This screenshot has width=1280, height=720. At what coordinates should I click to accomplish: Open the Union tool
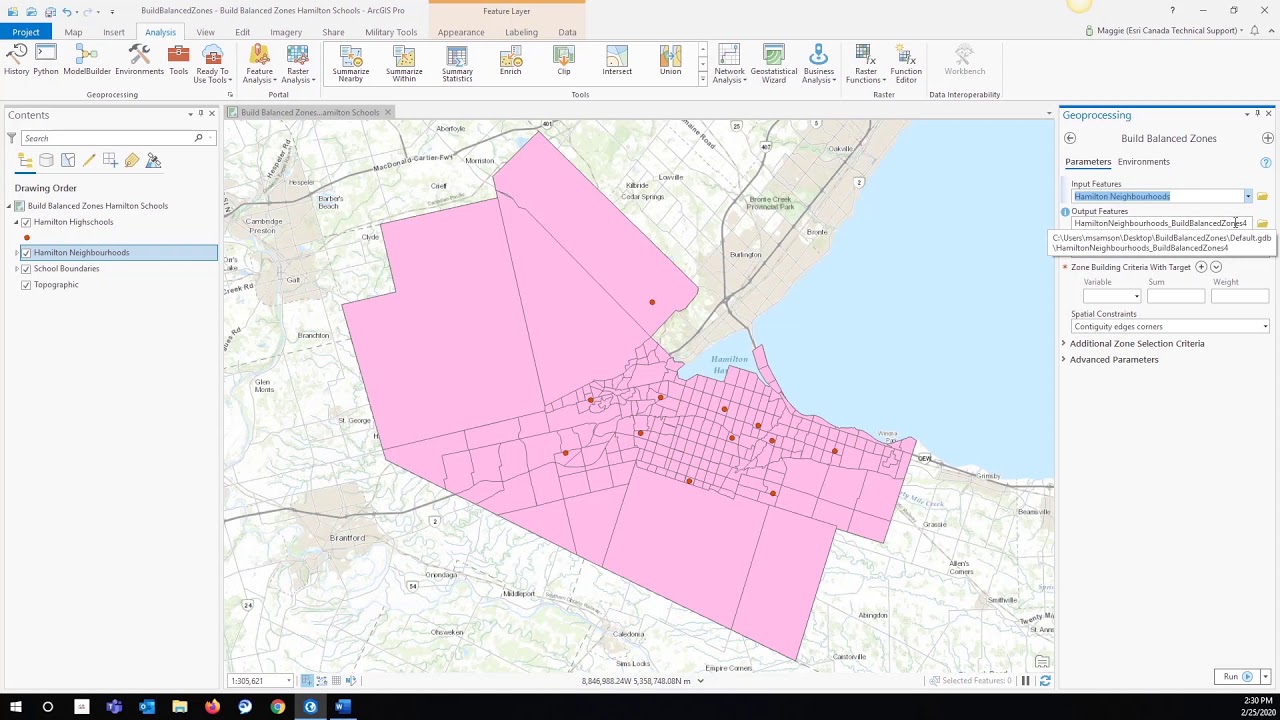tap(670, 62)
